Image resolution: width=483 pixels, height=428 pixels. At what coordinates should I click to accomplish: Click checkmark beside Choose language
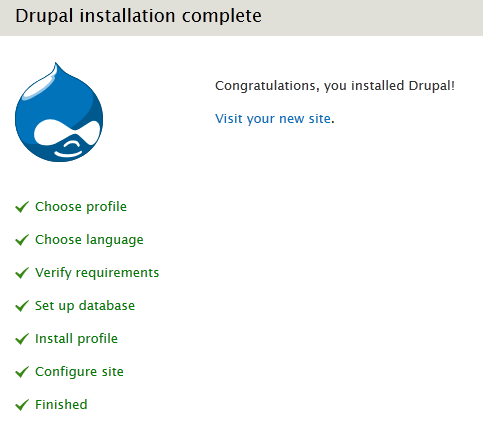(22, 240)
